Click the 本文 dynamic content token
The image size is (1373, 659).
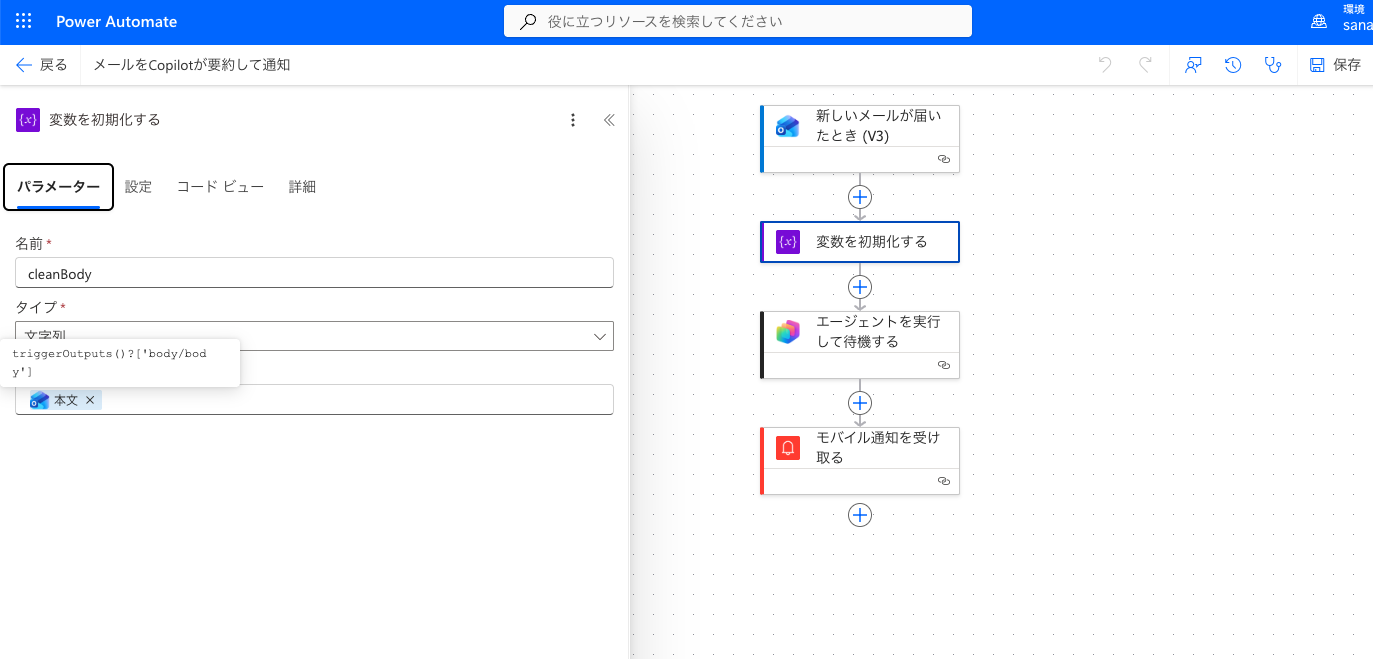click(x=66, y=400)
